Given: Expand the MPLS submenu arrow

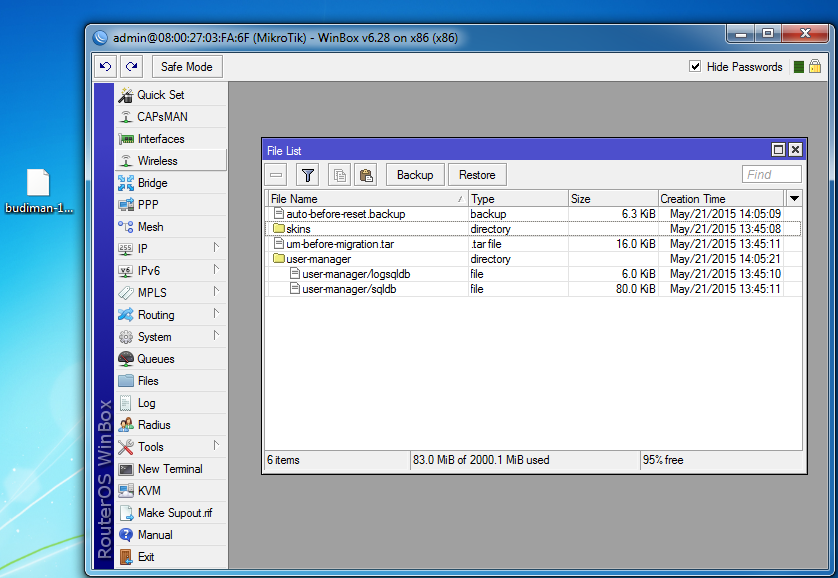Looking at the screenshot, I should [x=216, y=292].
